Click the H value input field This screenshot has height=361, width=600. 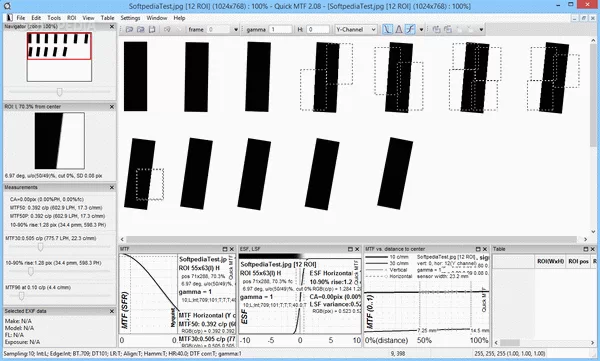318,29
